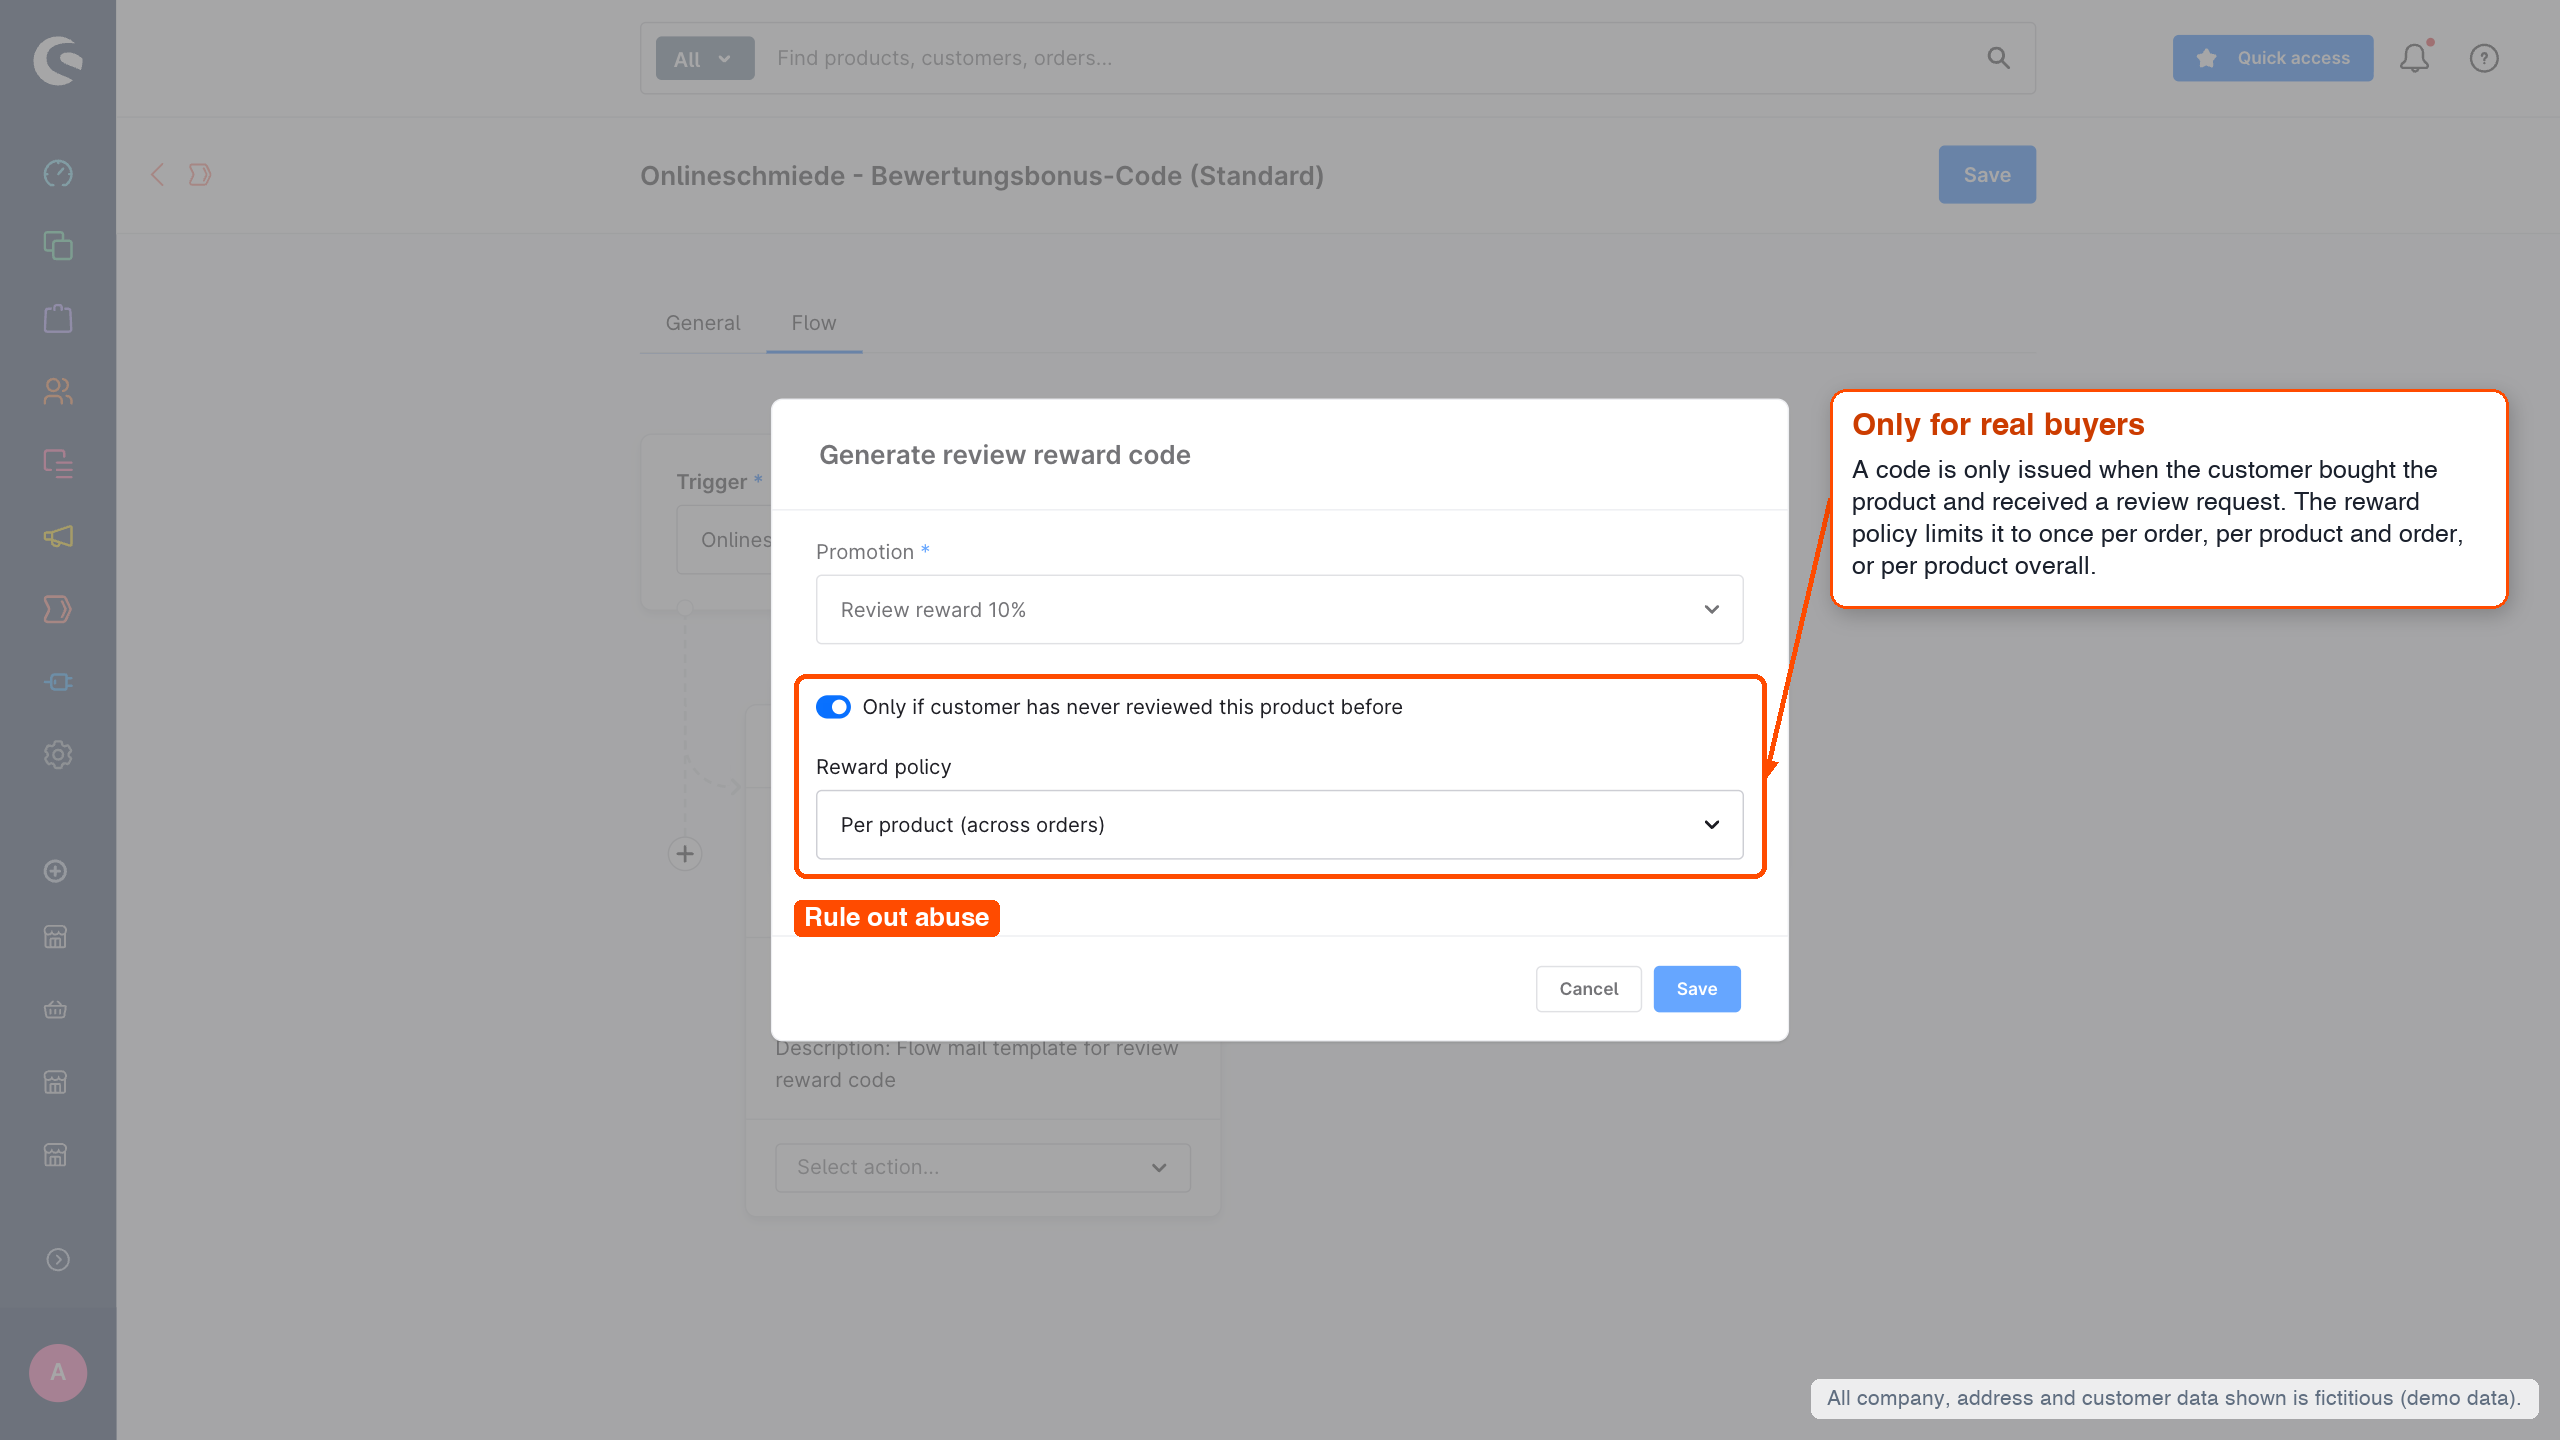This screenshot has width=2560, height=1440.
Task: Open the help question mark icon
Action: coord(2484,58)
